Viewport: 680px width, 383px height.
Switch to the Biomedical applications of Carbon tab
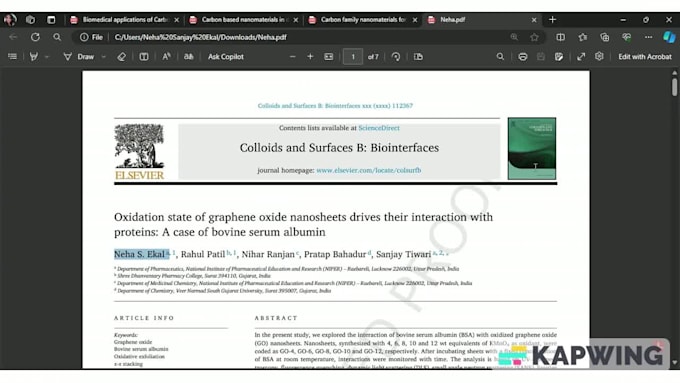tap(124, 20)
